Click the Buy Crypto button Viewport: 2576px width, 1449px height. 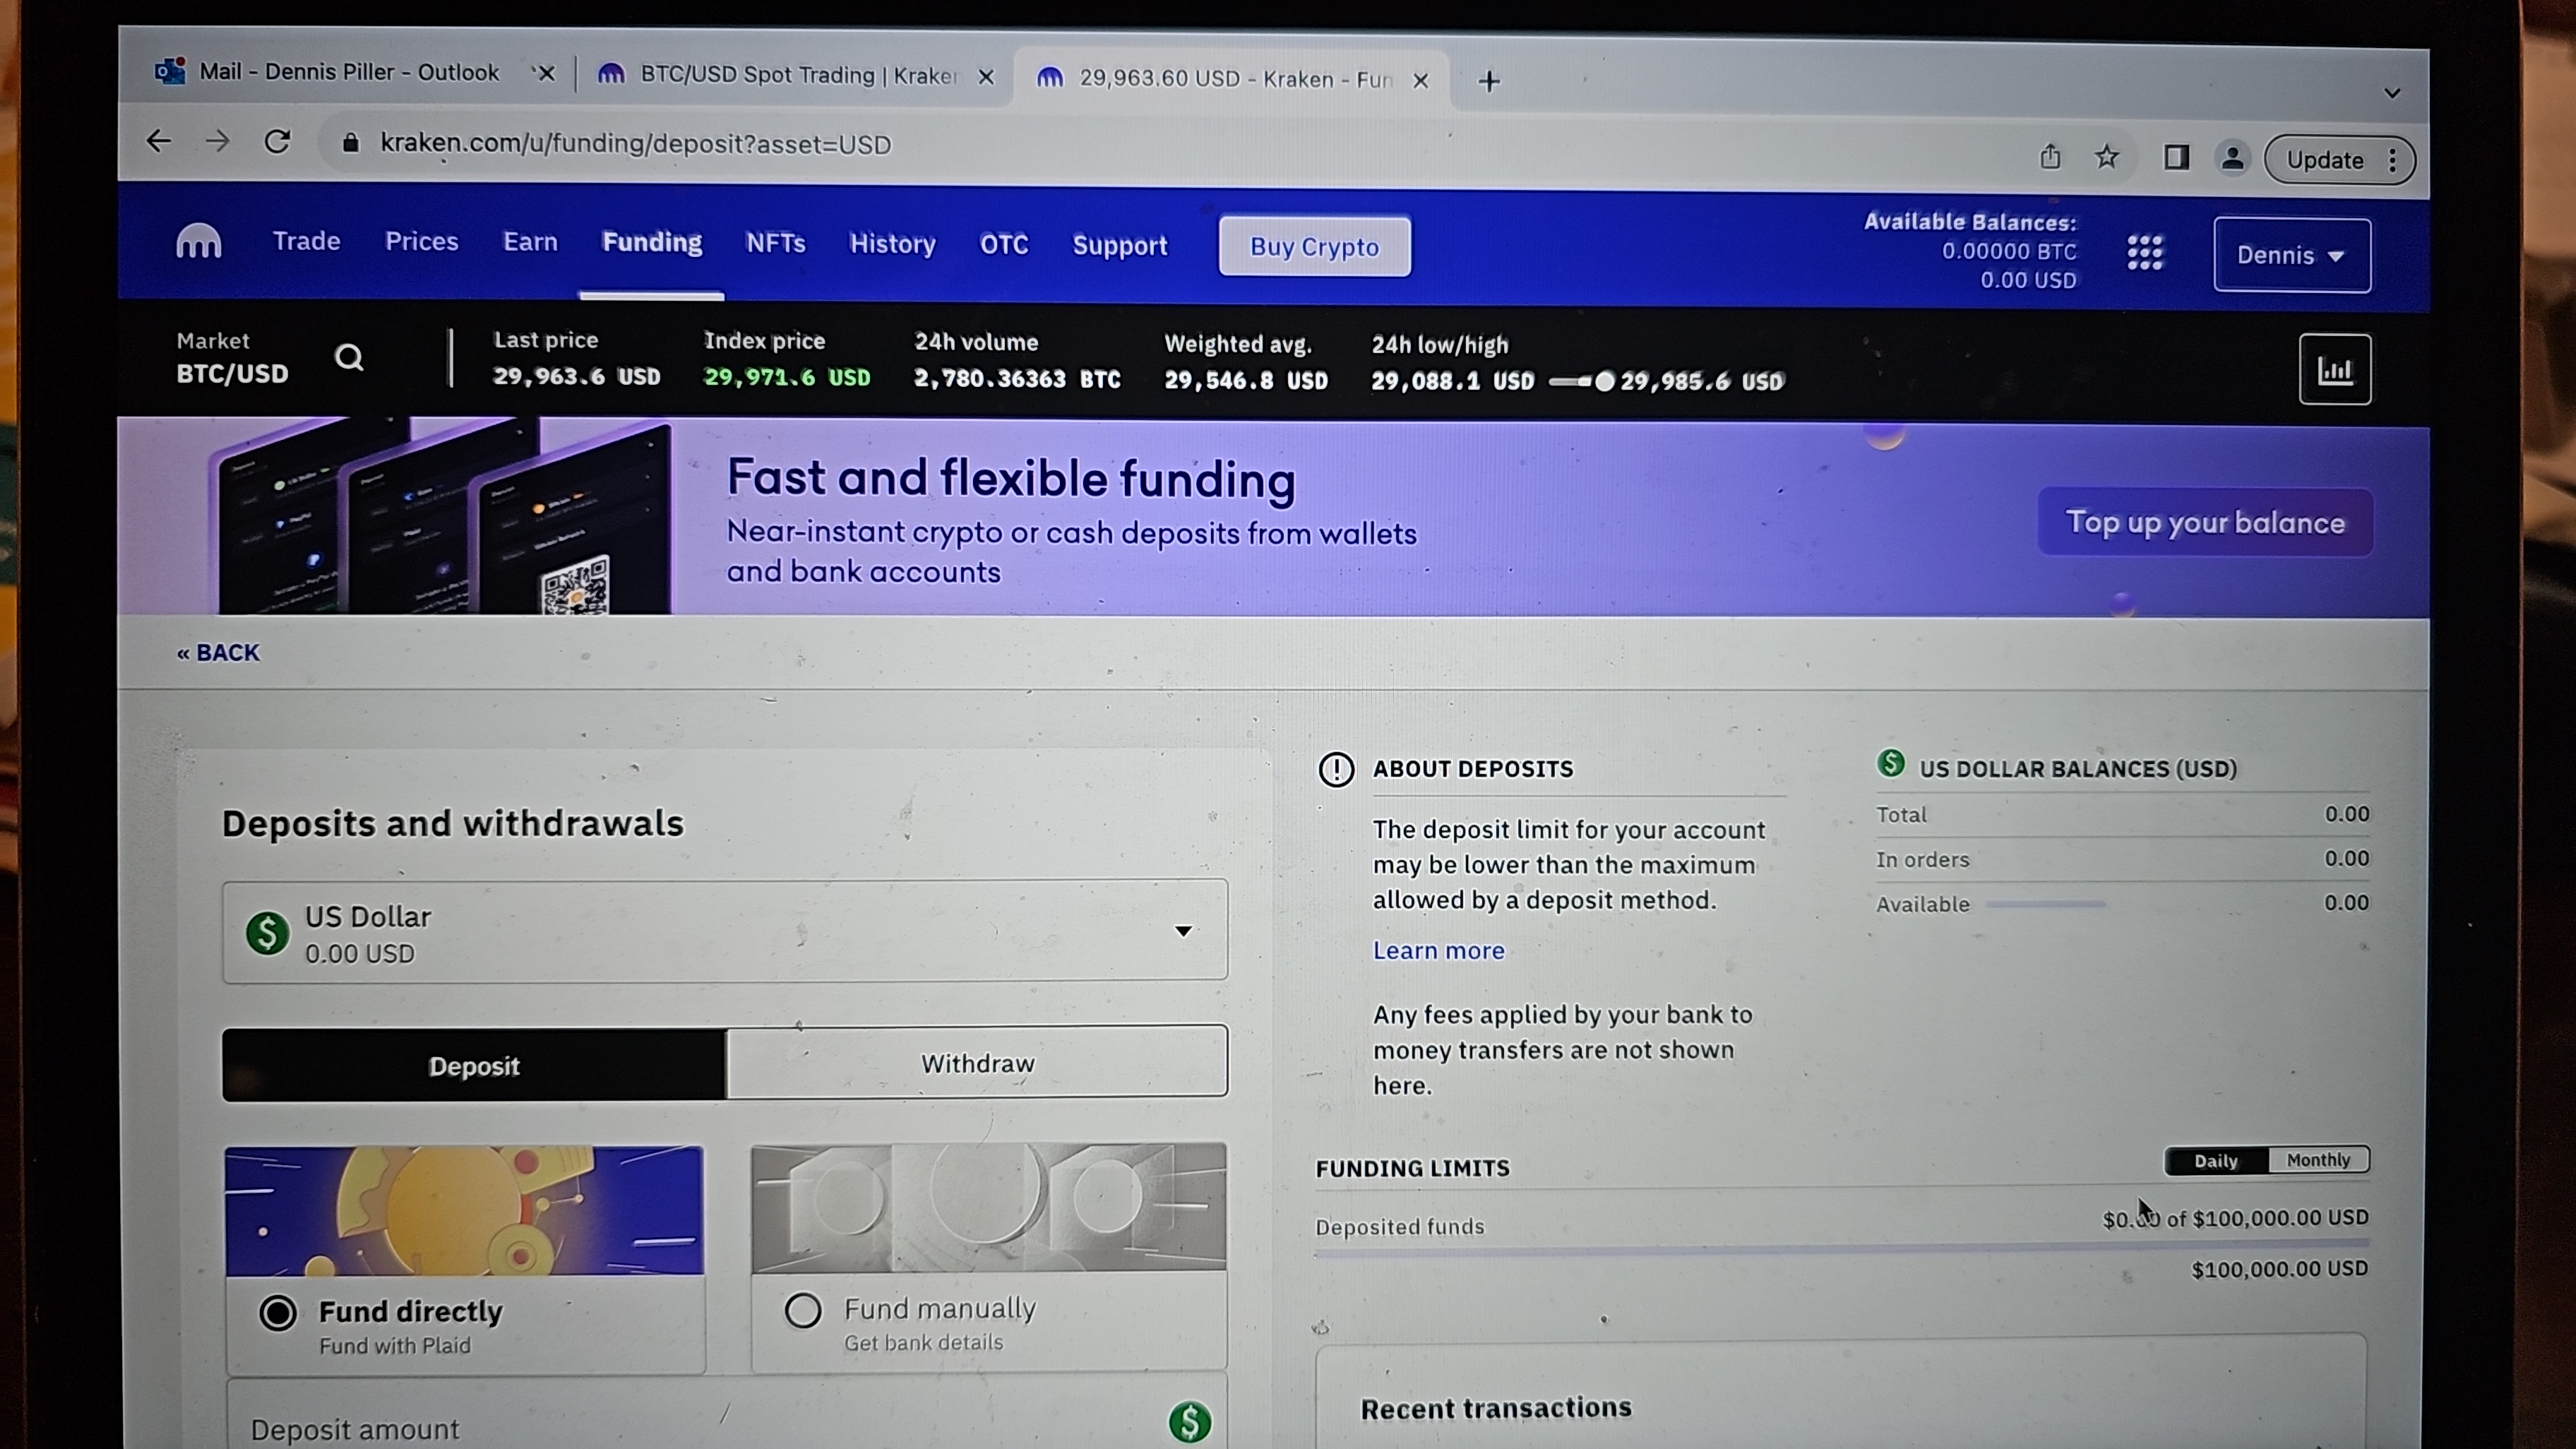click(1314, 247)
